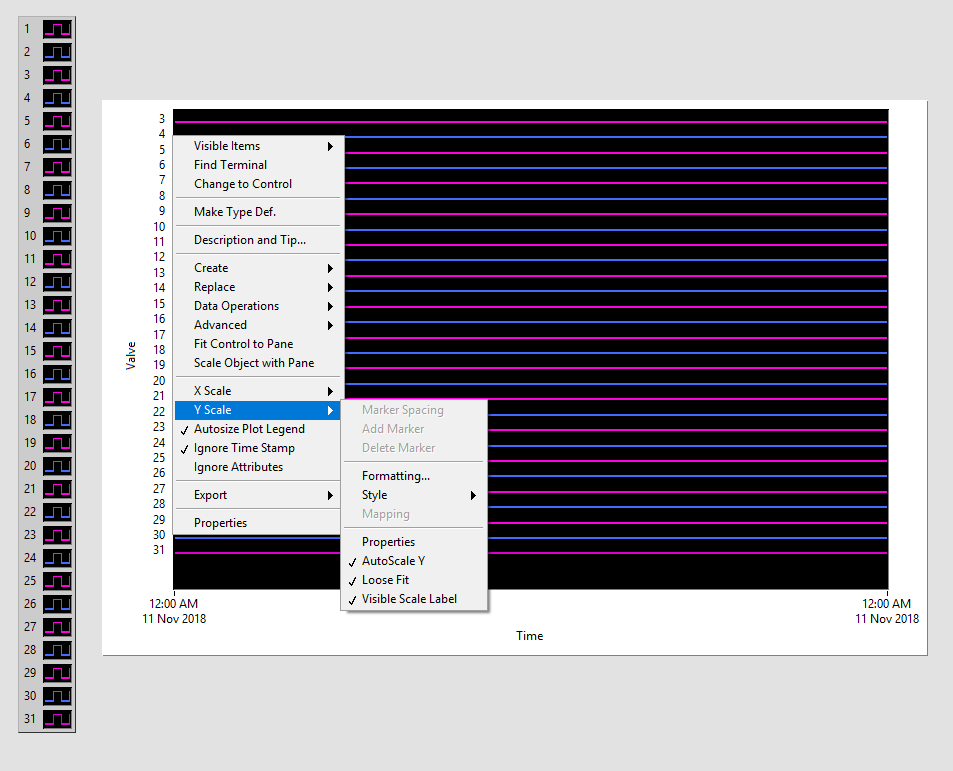Click the plot 3 legend waveform icon
Image resolution: width=953 pixels, height=771 pixels.
coord(57,75)
